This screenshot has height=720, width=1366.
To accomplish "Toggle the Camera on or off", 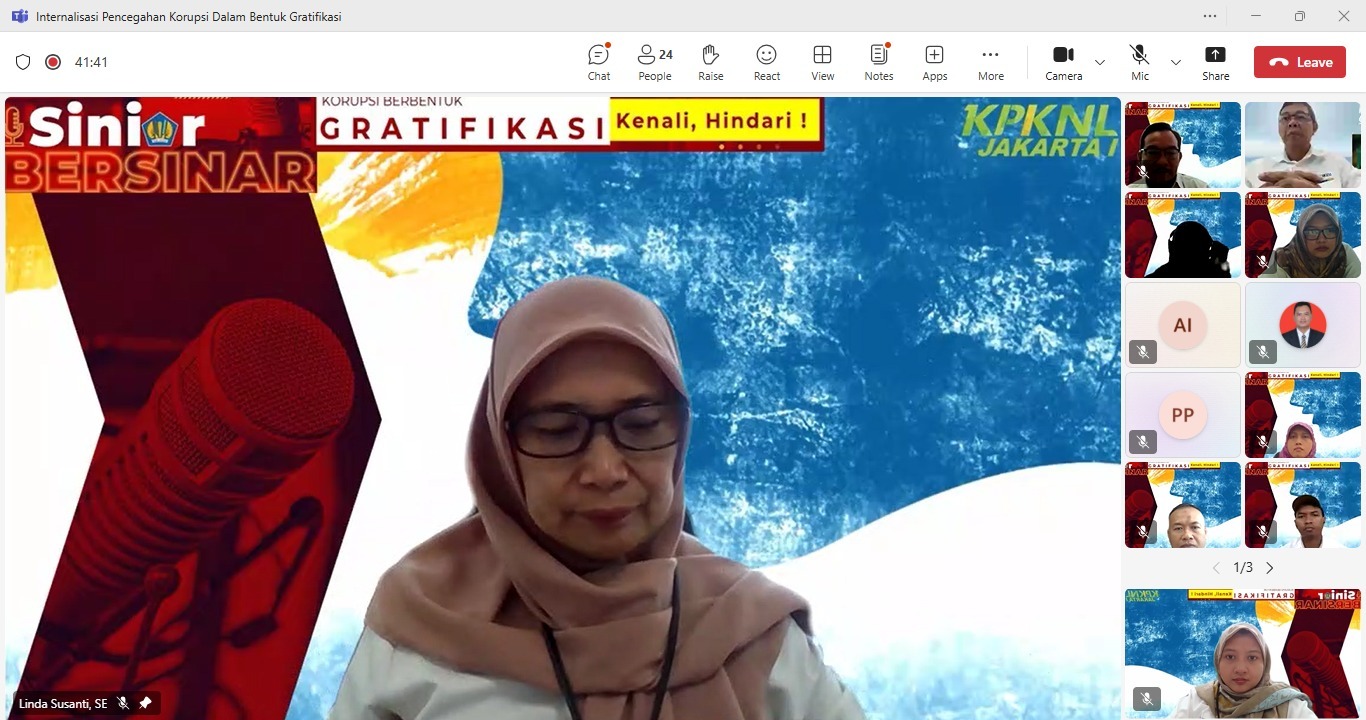I will click(x=1063, y=62).
